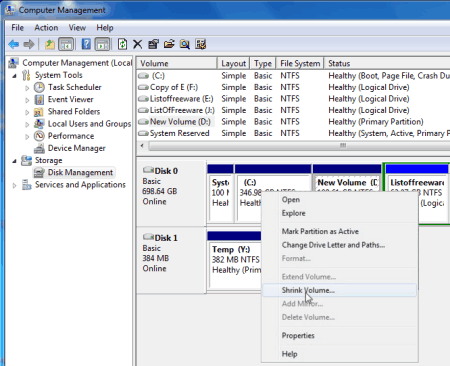
Task: Click the volume list horizontal scrollbar thumb
Action: [x=299, y=146]
